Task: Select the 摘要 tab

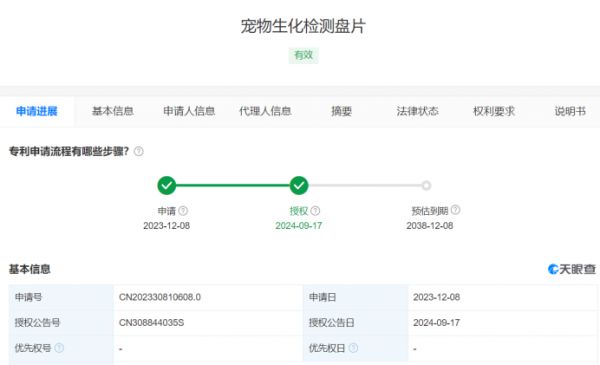Action: point(341,111)
